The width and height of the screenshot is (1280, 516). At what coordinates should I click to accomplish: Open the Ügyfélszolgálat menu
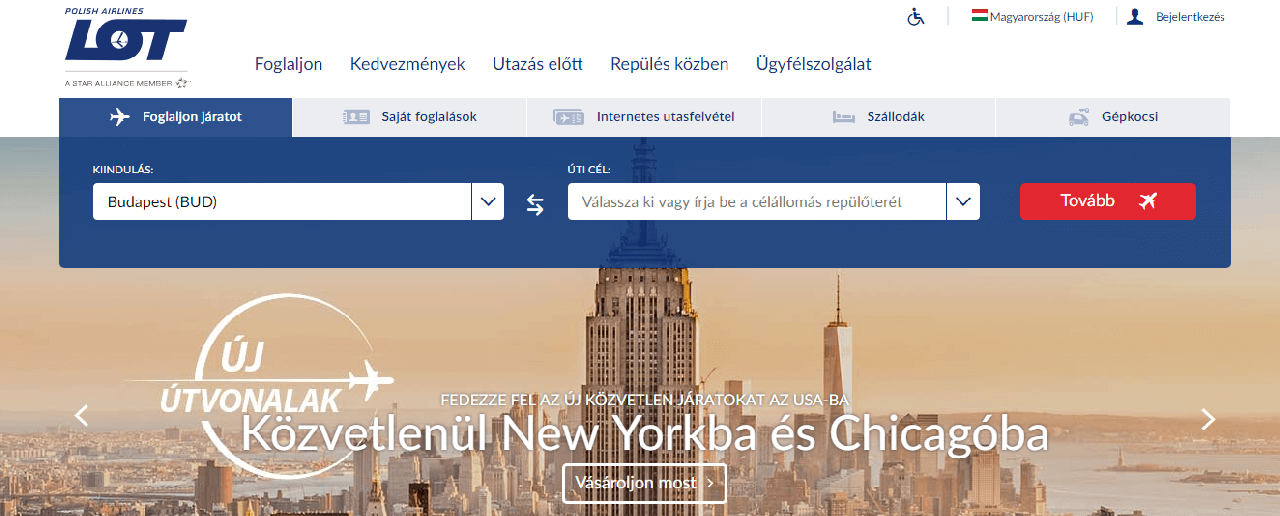click(813, 64)
